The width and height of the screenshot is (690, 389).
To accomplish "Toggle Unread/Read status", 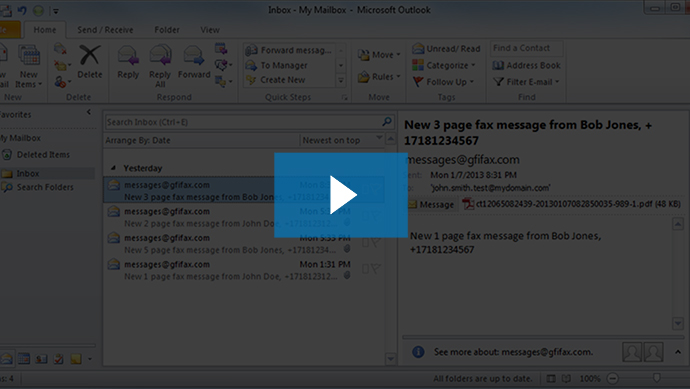I will [446, 48].
